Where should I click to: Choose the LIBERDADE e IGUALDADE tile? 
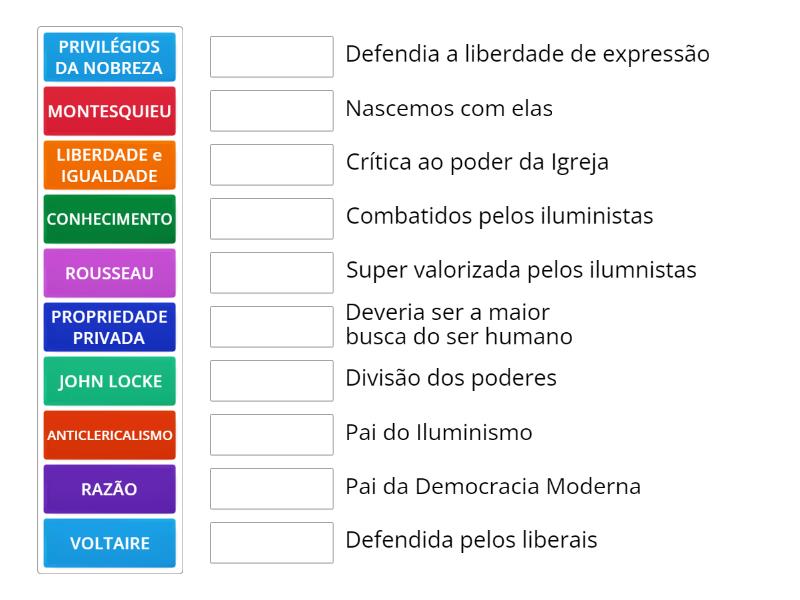(109, 164)
